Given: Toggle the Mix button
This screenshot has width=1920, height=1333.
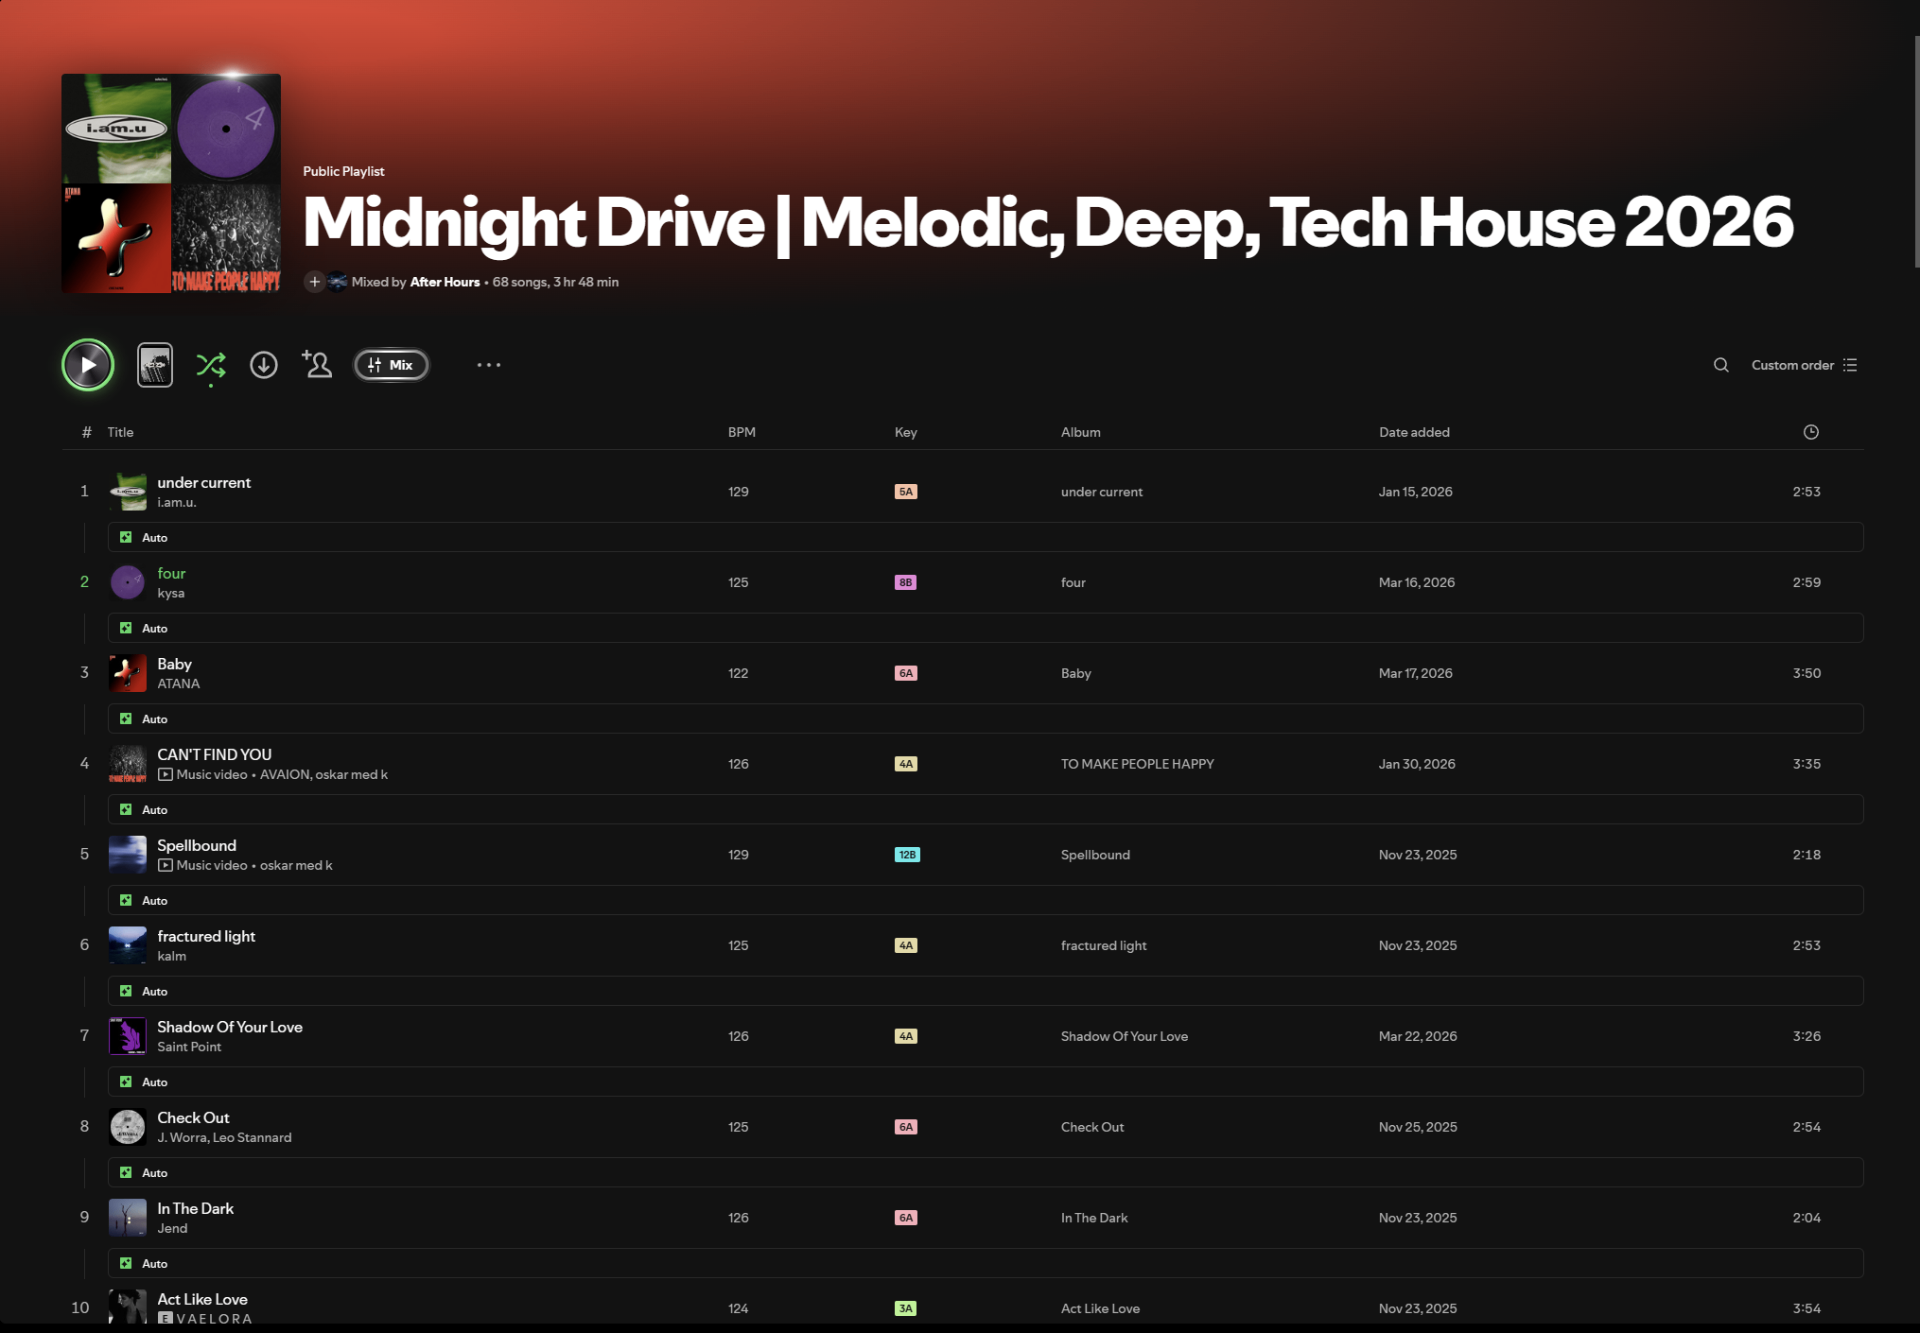Looking at the screenshot, I should (391, 365).
